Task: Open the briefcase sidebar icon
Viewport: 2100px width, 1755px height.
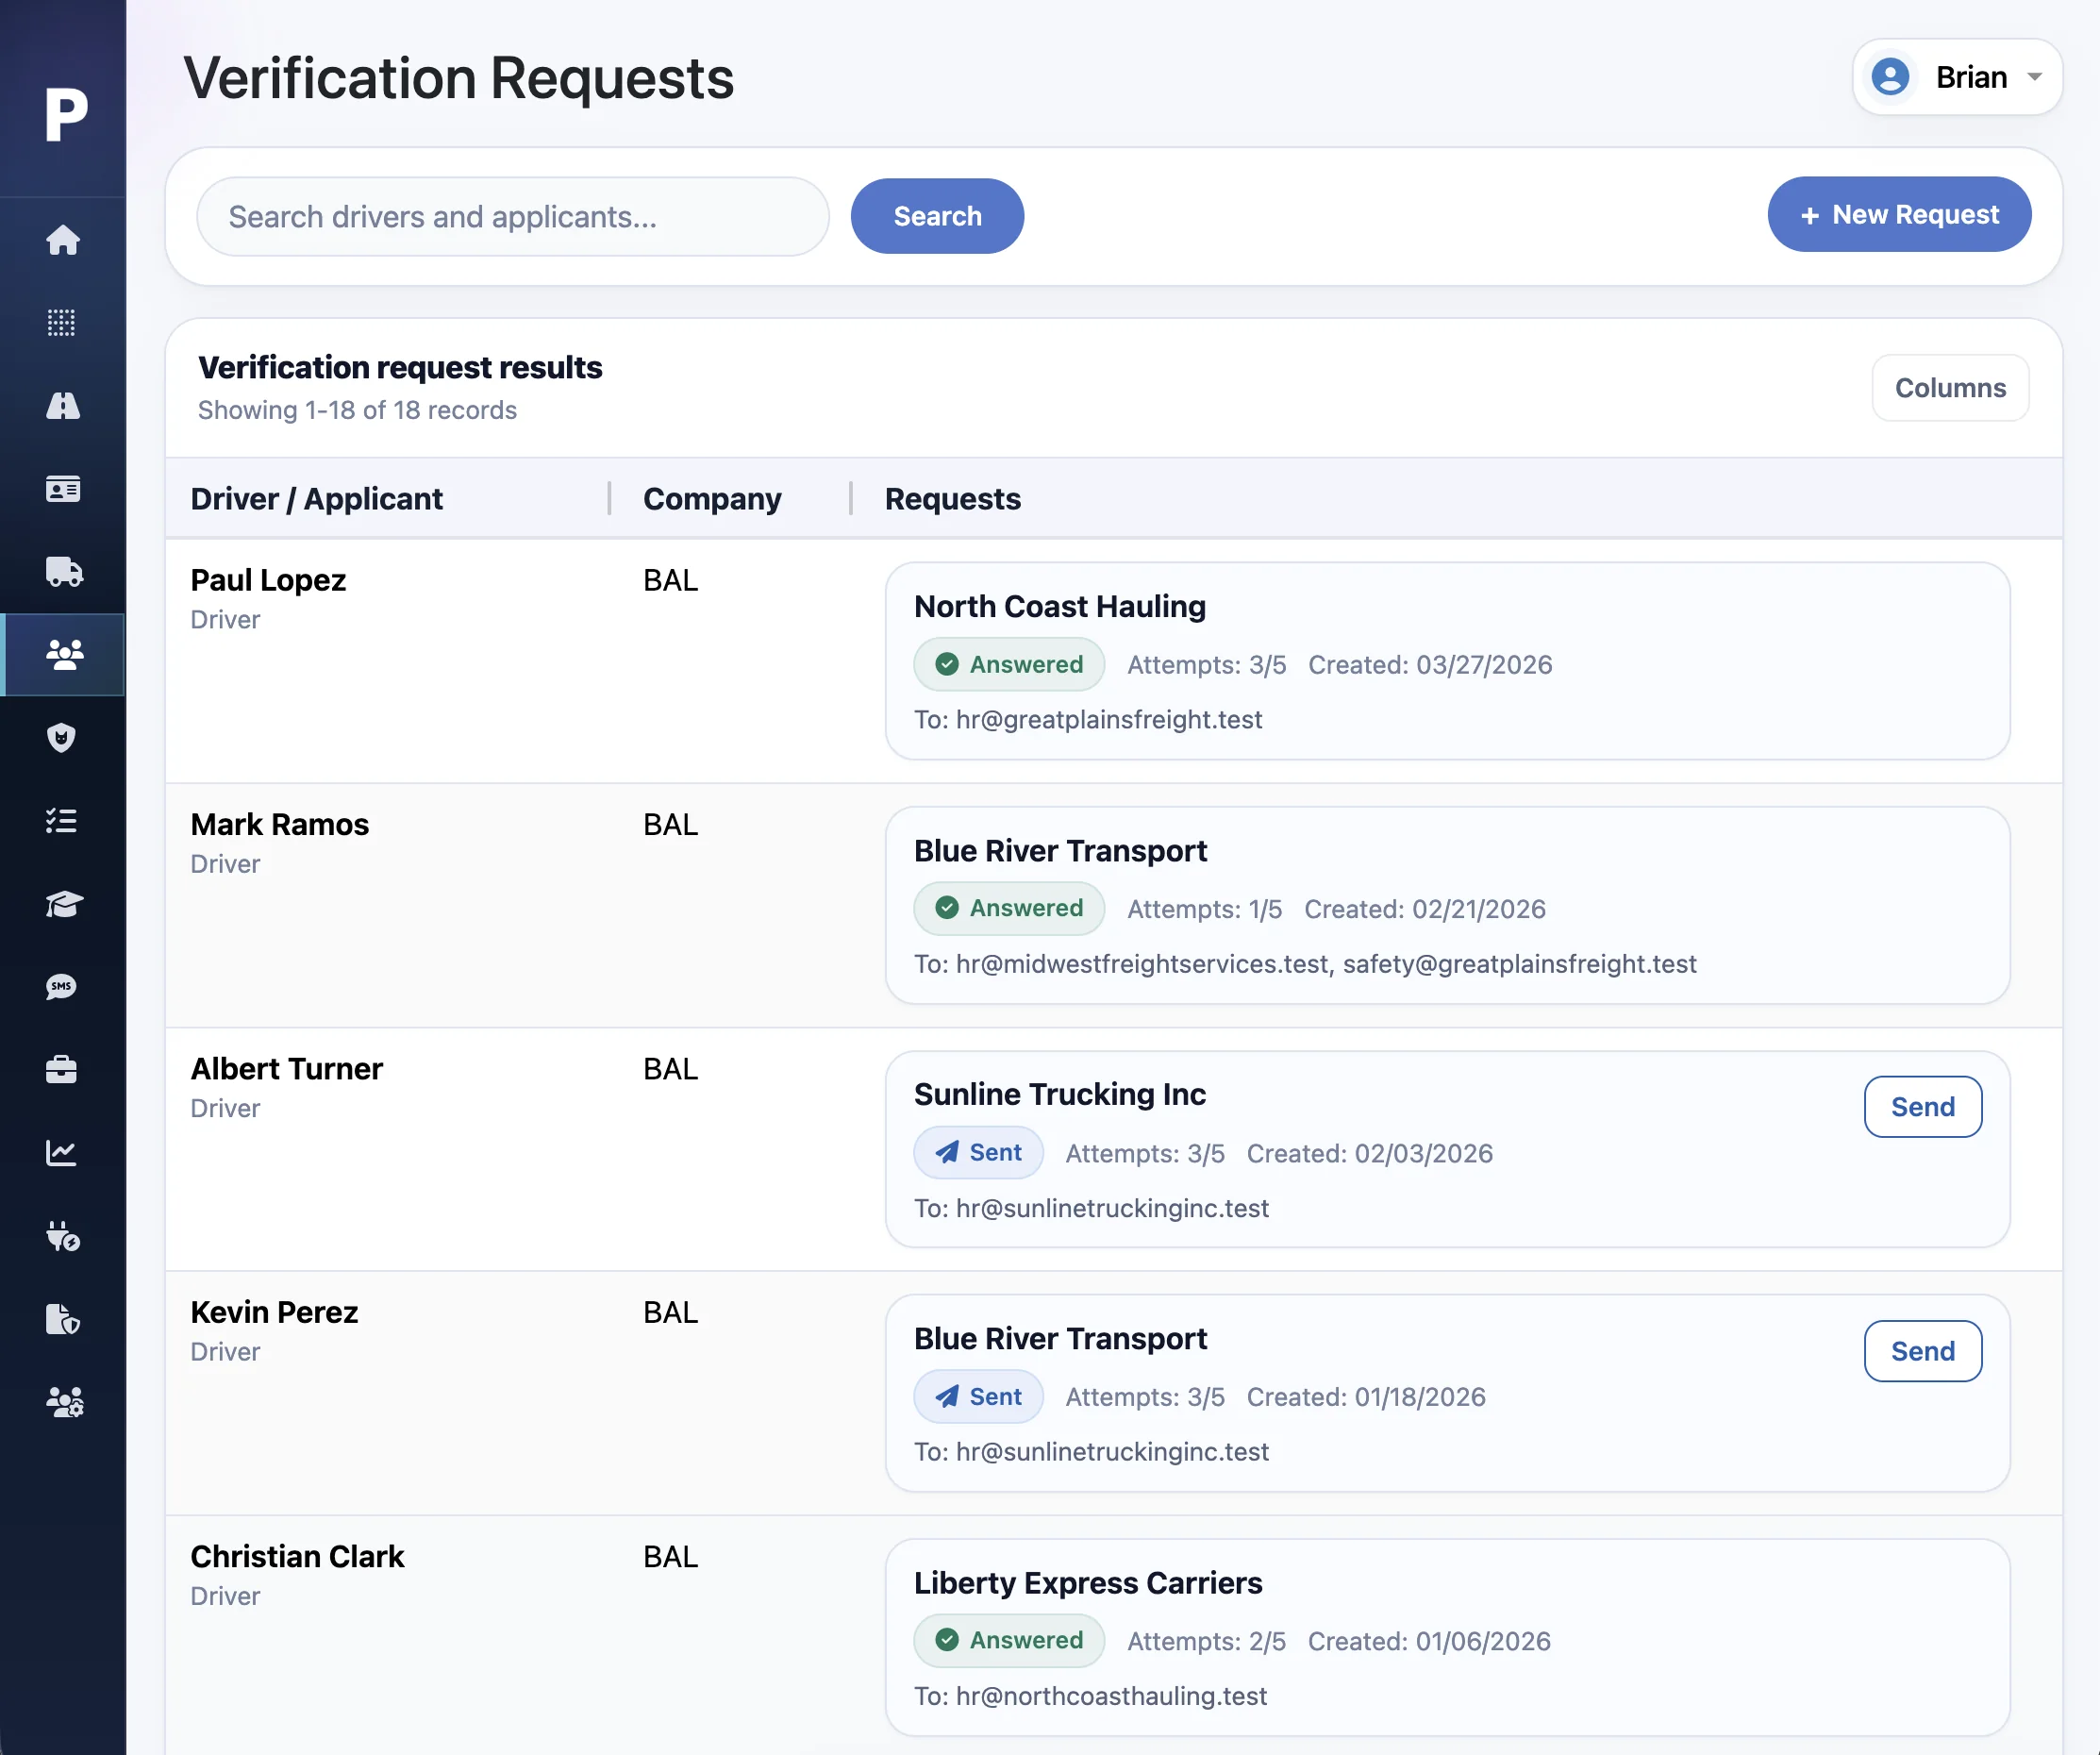Action: coord(63,1070)
